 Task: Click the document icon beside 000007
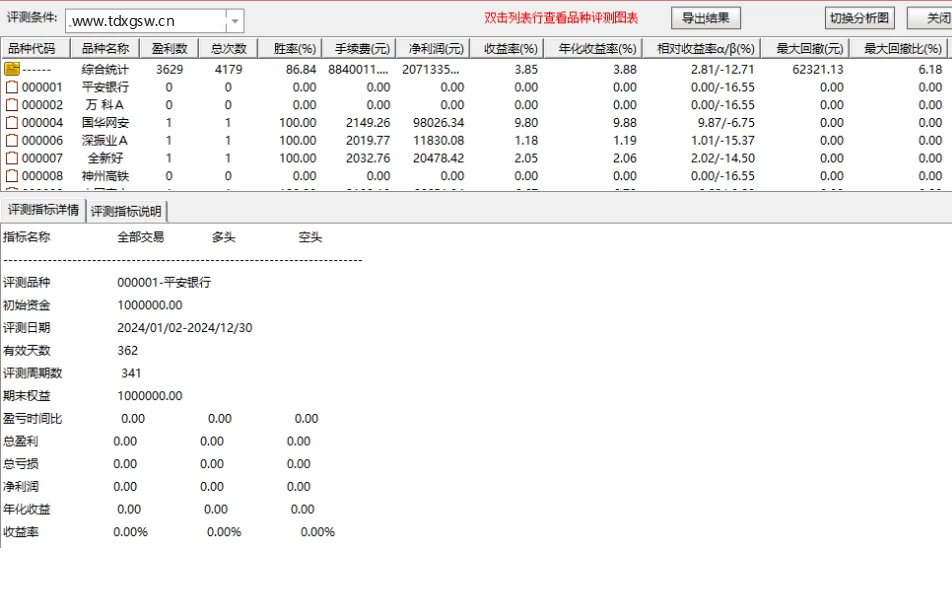pos(12,158)
